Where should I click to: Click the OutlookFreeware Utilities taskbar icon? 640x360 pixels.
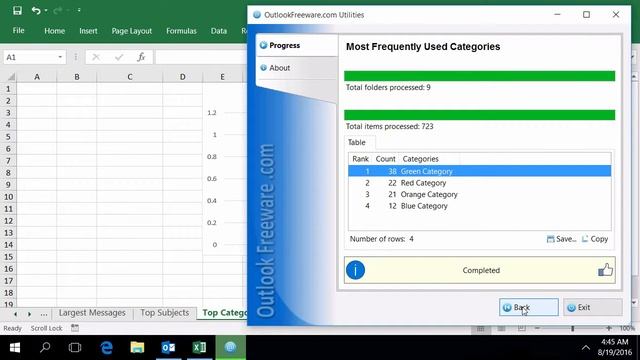[230, 347]
